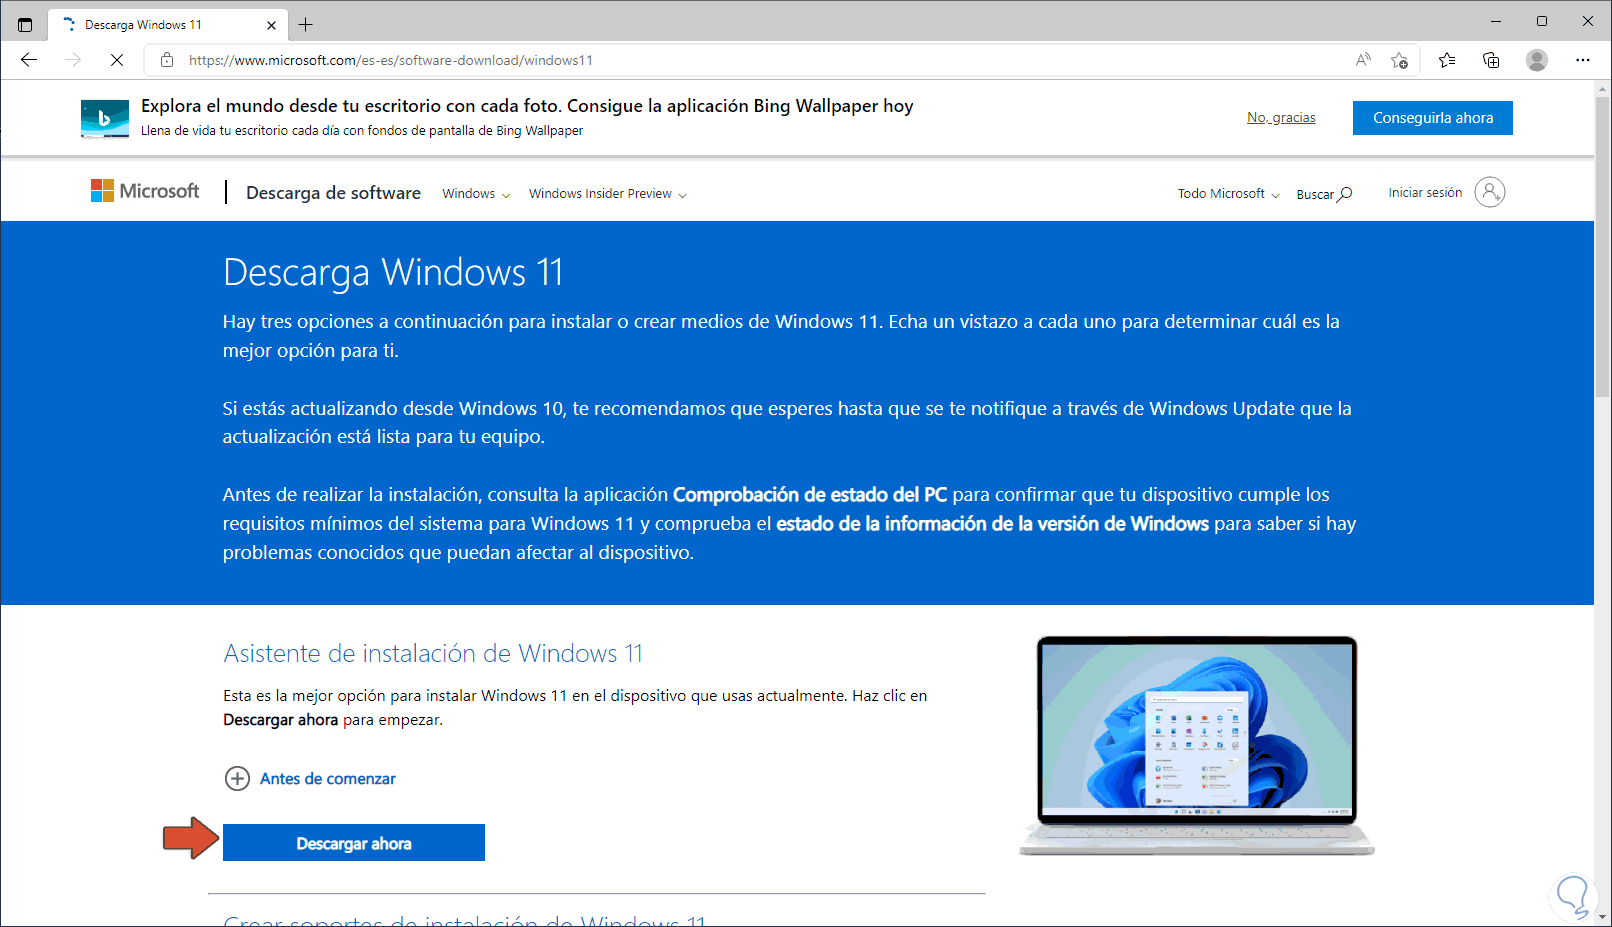The width and height of the screenshot is (1612, 927).
Task: Open Windows version information status link
Action: pyautogui.click(x=993, y=524)
